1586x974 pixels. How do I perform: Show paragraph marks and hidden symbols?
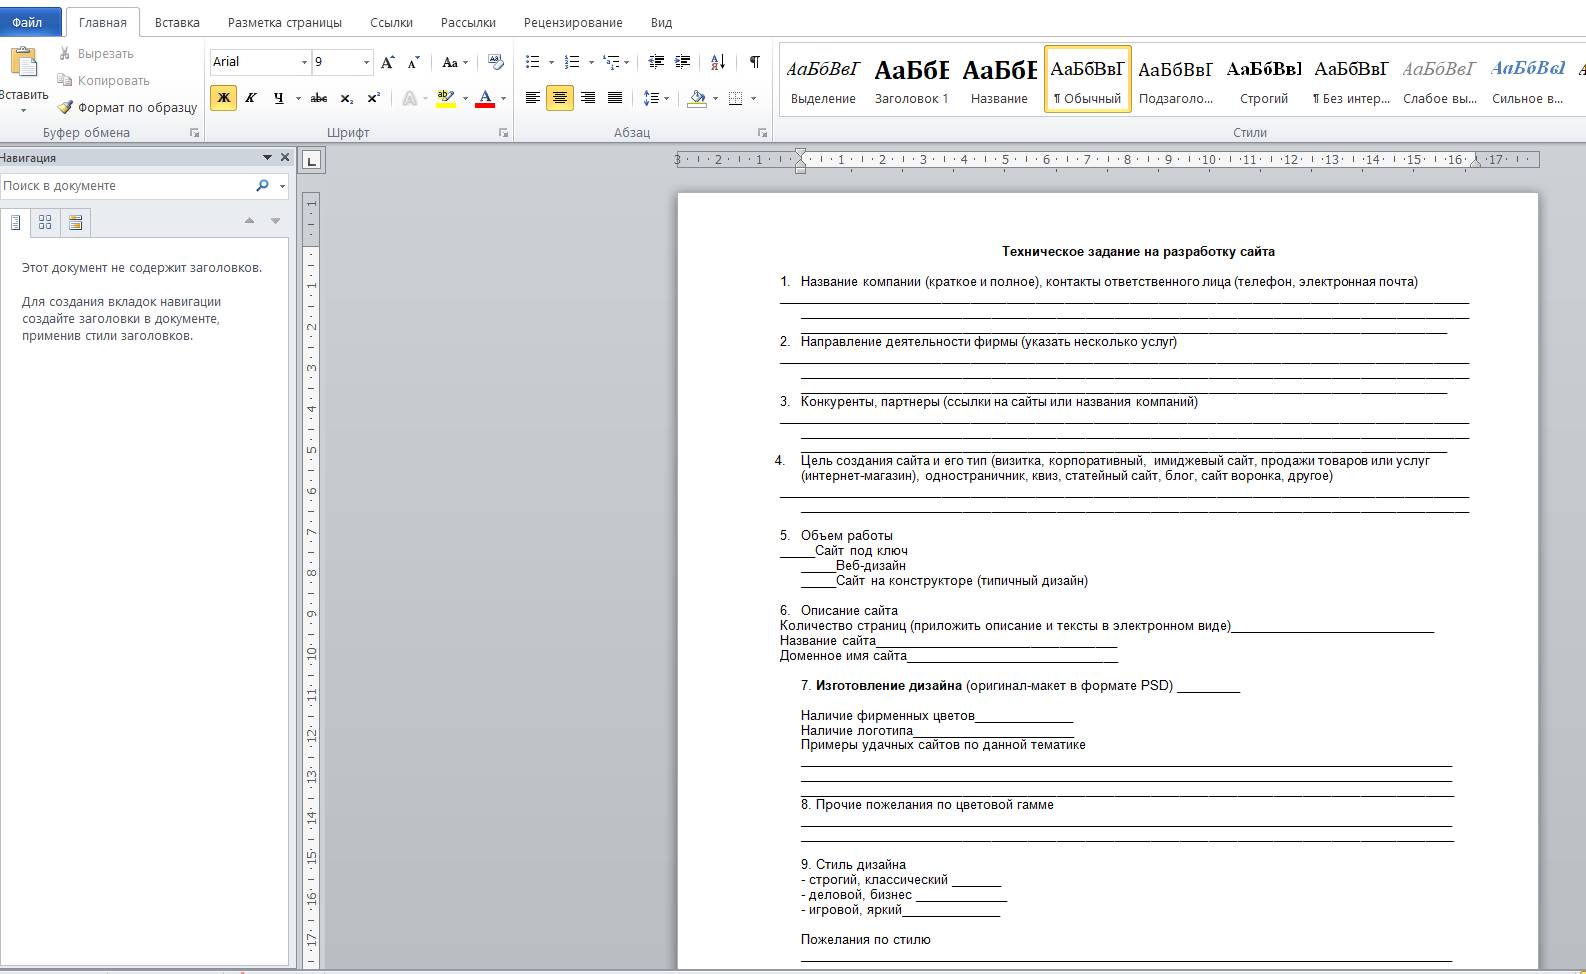pos(754,62)
